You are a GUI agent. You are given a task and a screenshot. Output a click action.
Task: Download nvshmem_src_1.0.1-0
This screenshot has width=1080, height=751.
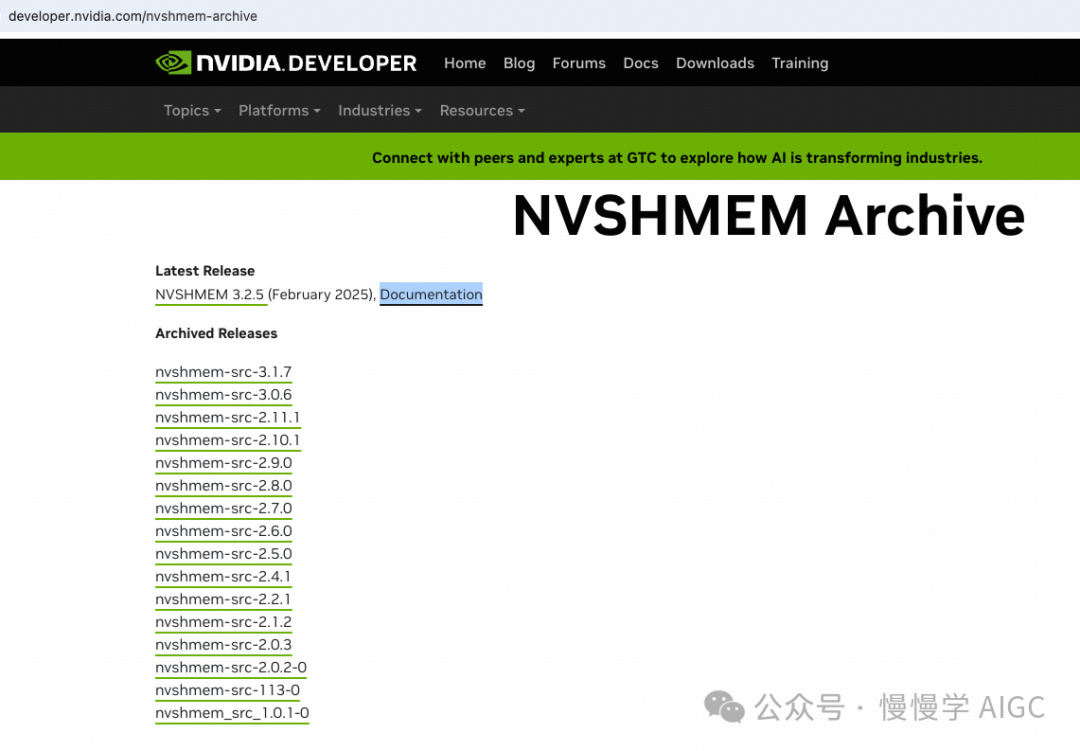232,713
